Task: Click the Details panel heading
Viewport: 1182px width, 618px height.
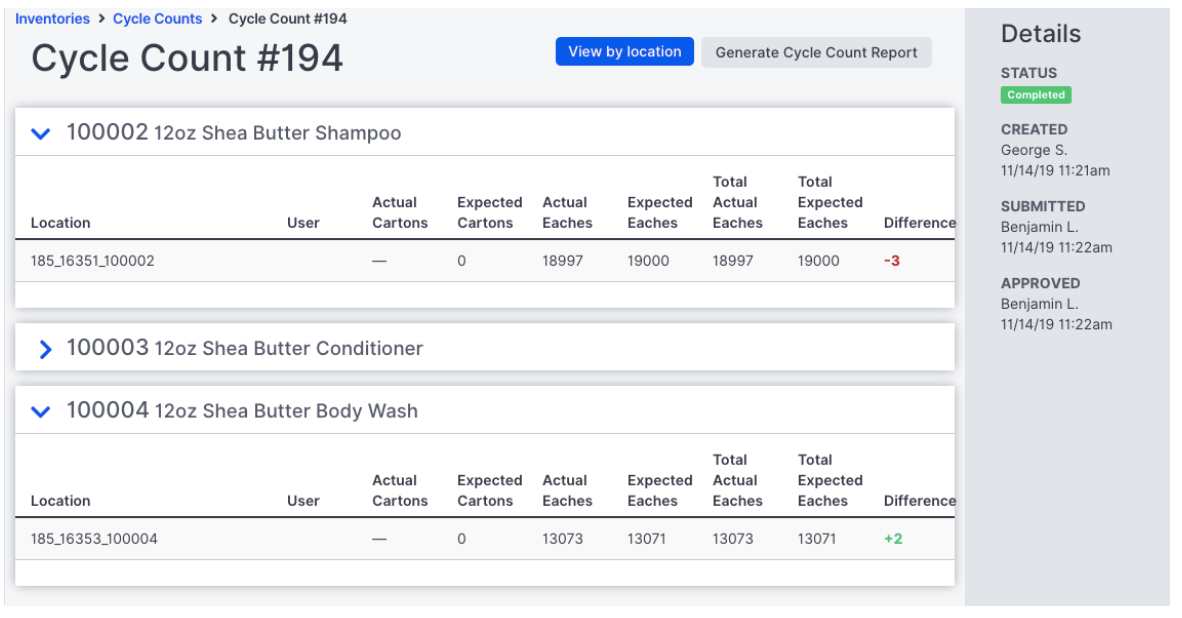Action: click(1040, 33)
